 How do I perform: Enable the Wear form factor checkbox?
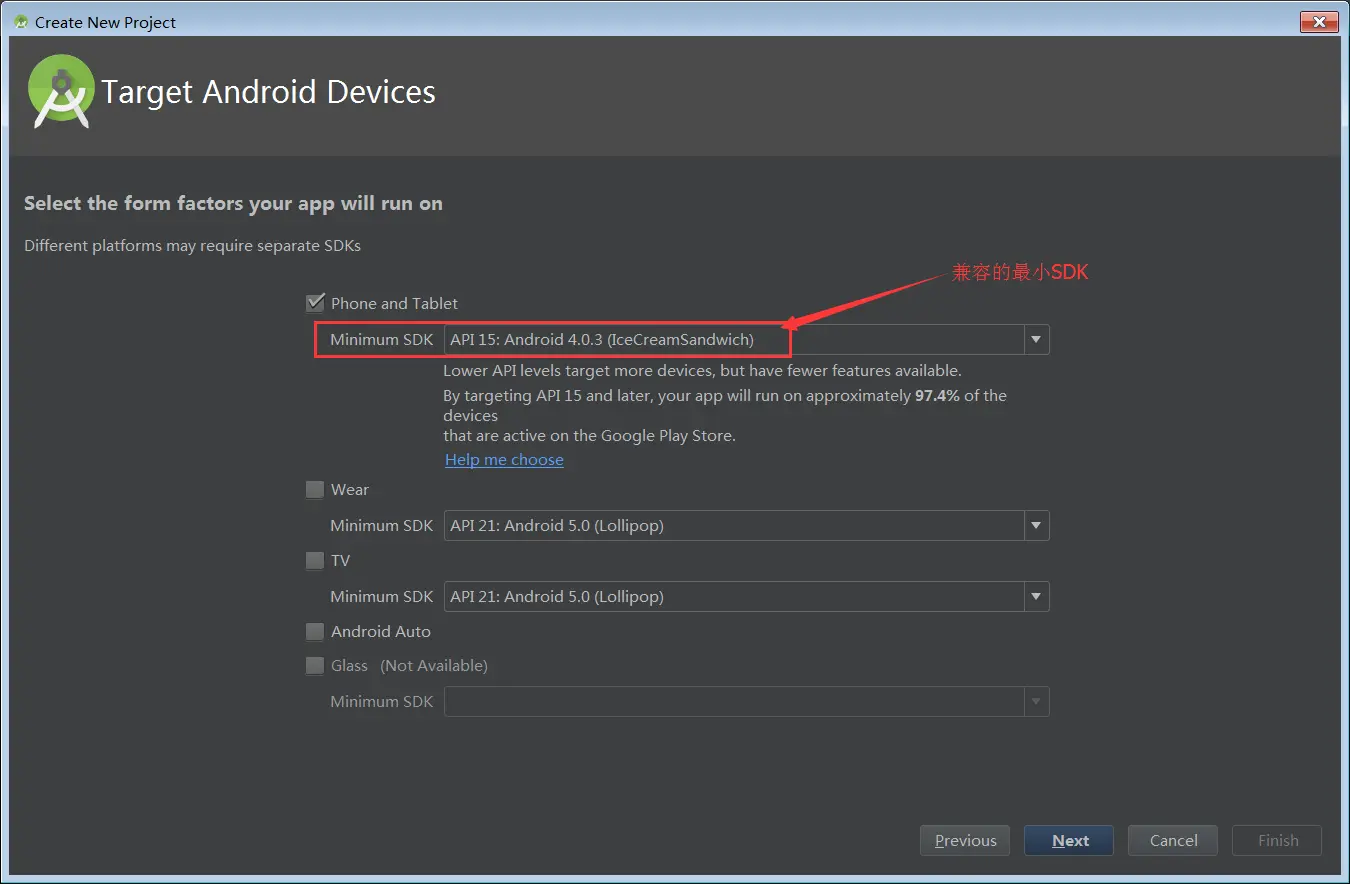tap(315, 489)
